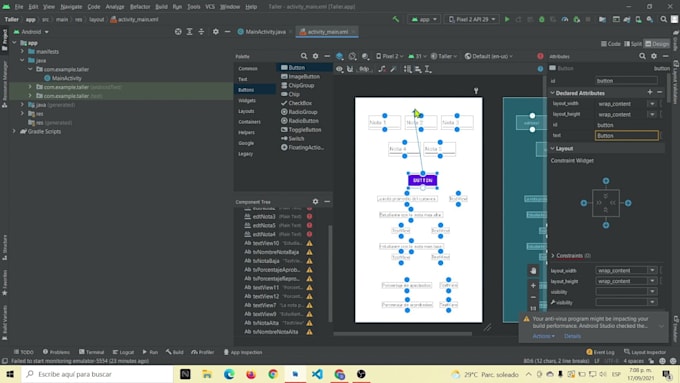This screenshot has height=383, width=680.
Task: Open Palette settings gear
Action: 315,56
